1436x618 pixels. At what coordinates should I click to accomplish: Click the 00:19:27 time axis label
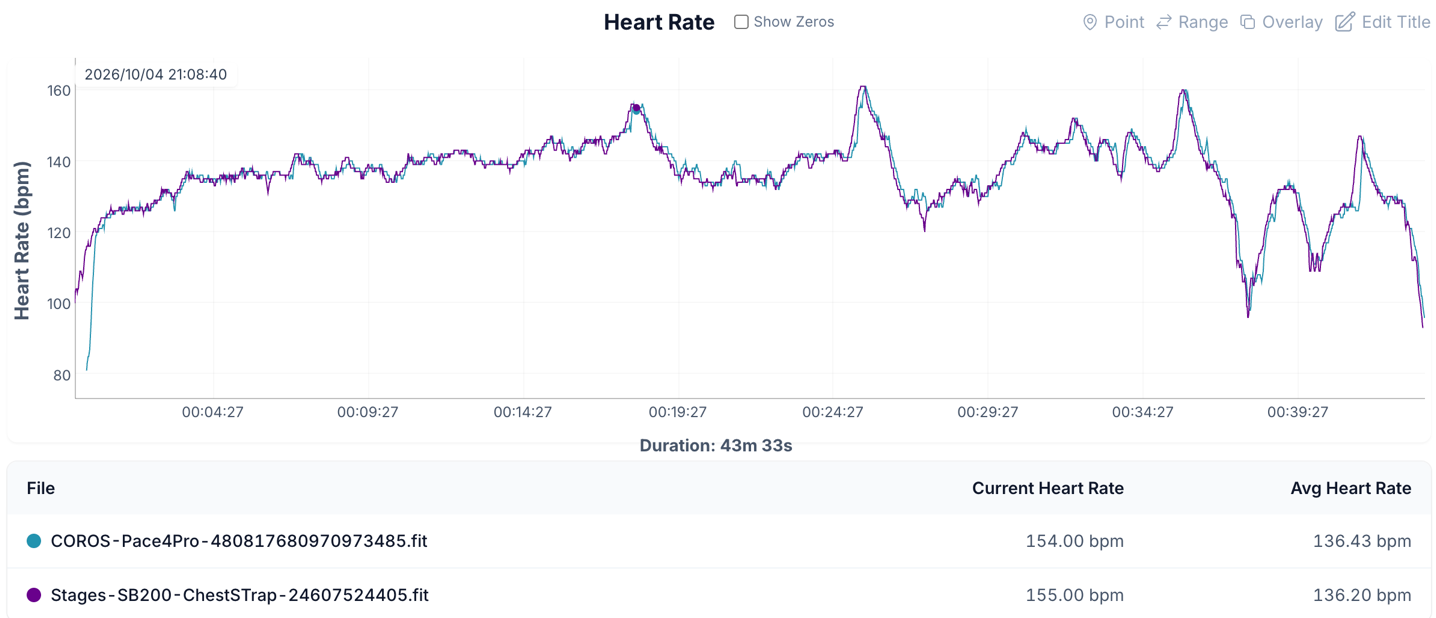pos(678,412)
